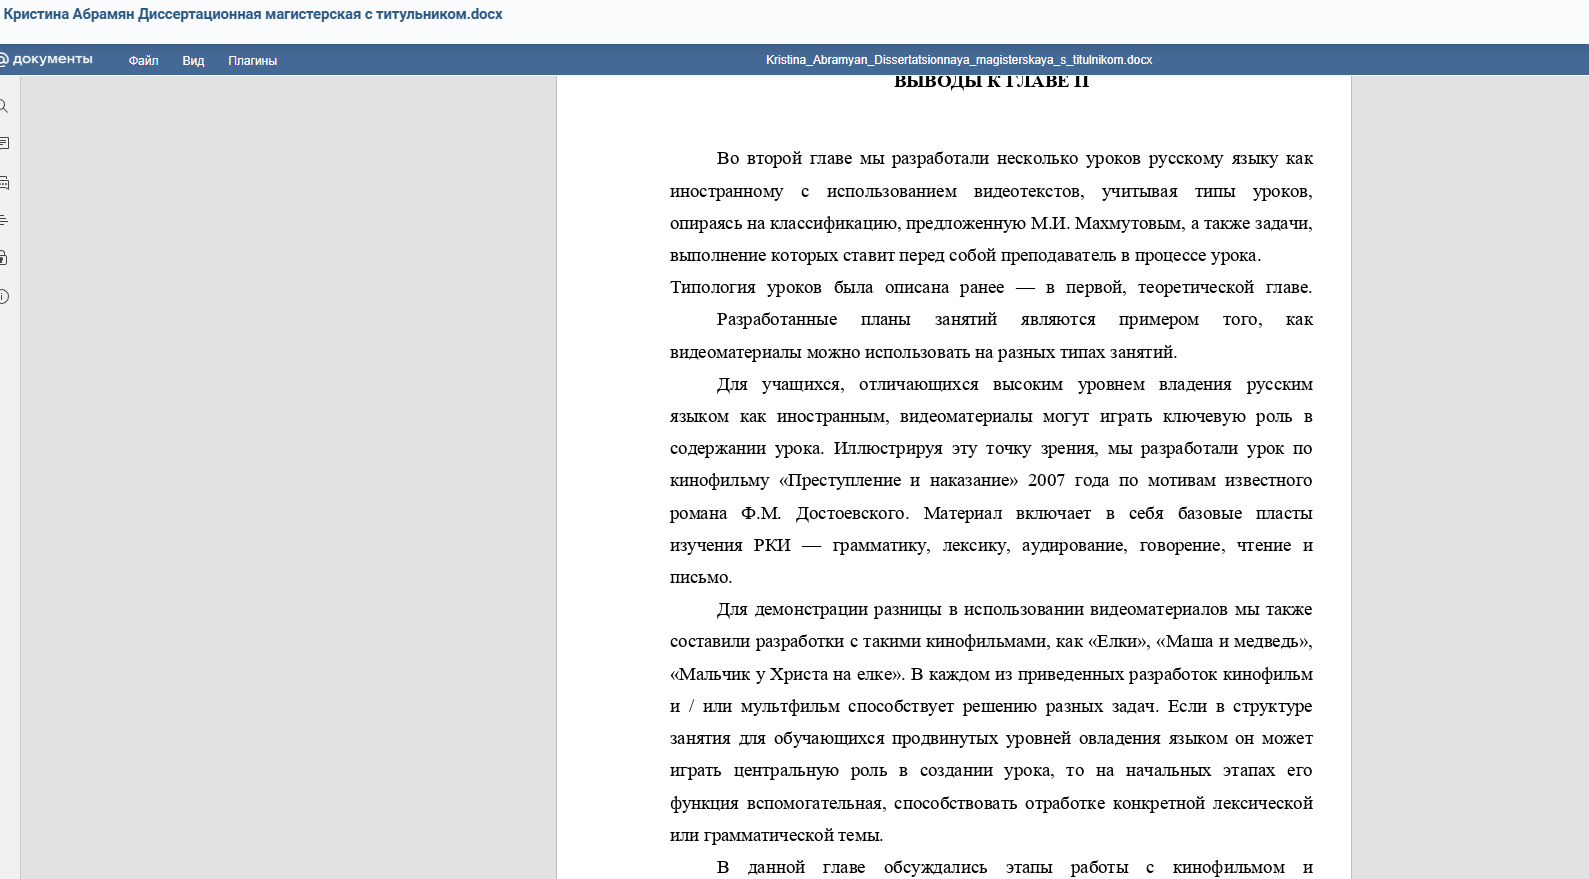The width and height of the screenshot is (1589, 879).
Task: Open the comments panel in left sidebar
Action: pos(4,144)
